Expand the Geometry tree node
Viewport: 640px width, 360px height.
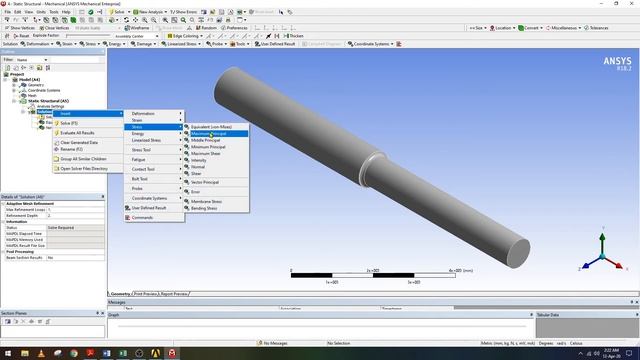pyautogui.click(x=15, y=85)
